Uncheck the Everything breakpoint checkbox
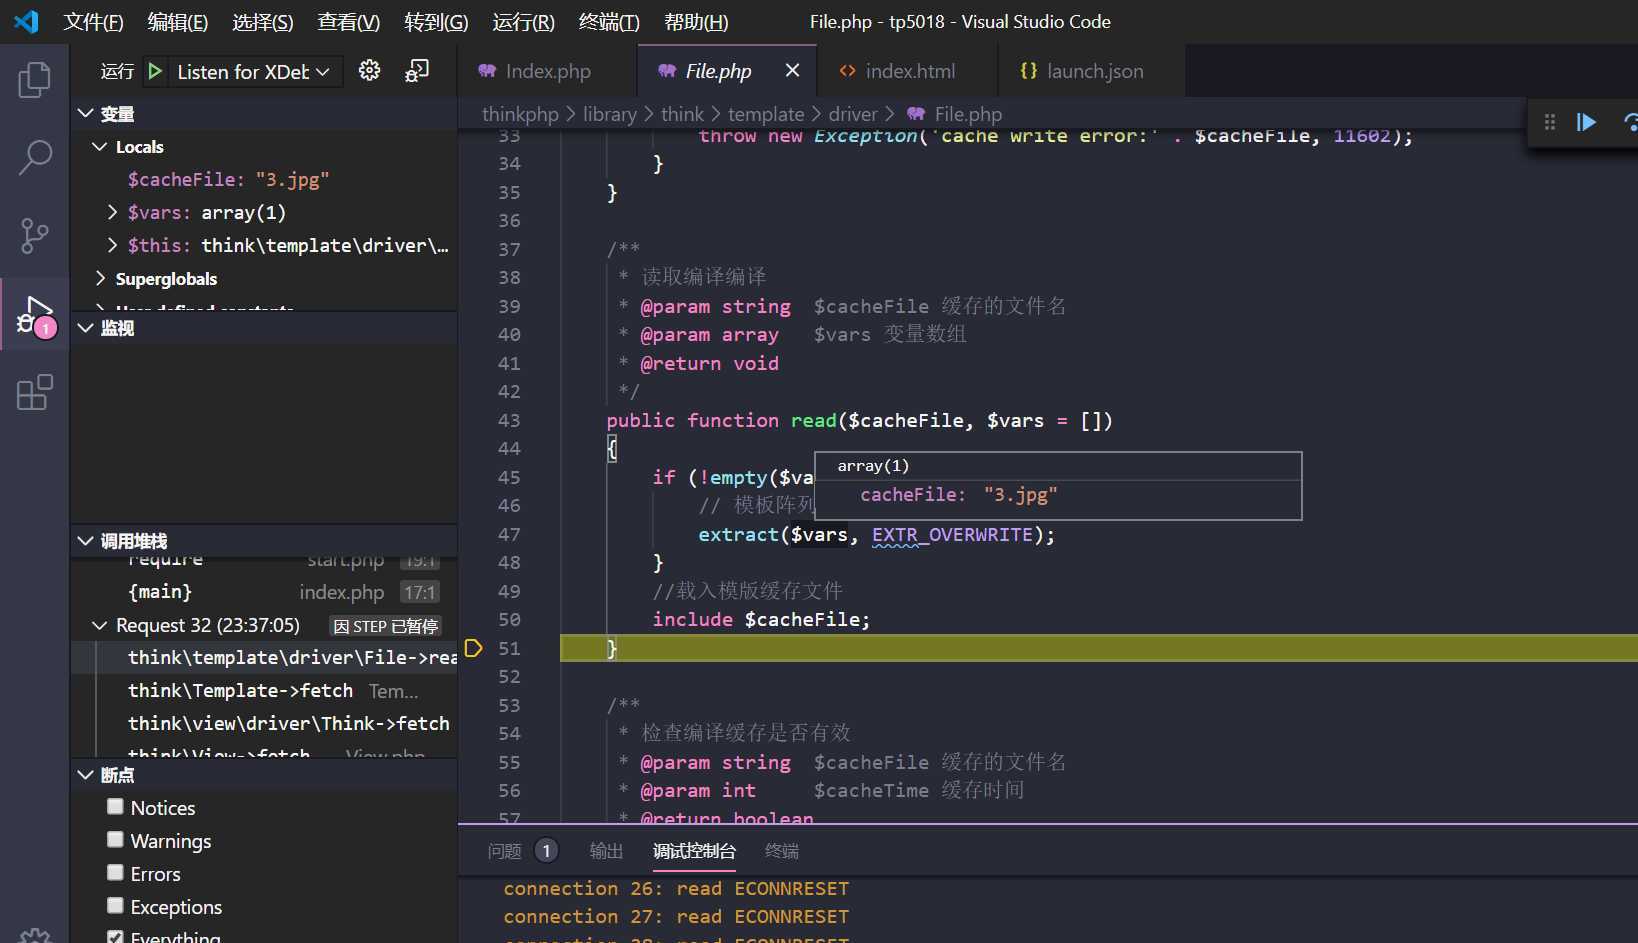The width and height of the screenshot is (1638, 943). (x=116, y=938)
